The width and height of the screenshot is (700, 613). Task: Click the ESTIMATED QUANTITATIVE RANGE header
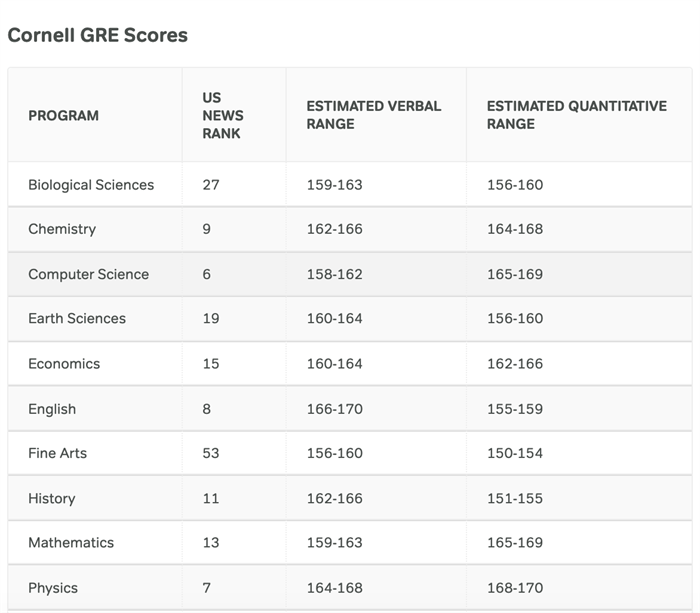tap(576, 115)
